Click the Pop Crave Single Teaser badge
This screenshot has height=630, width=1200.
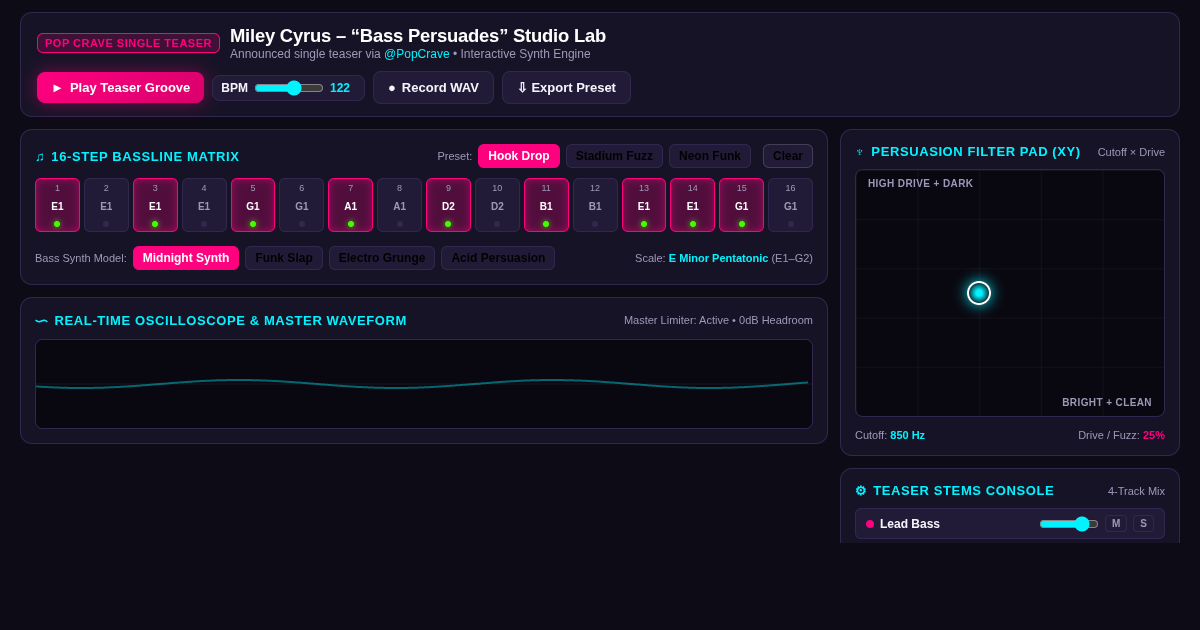point(128,43)
